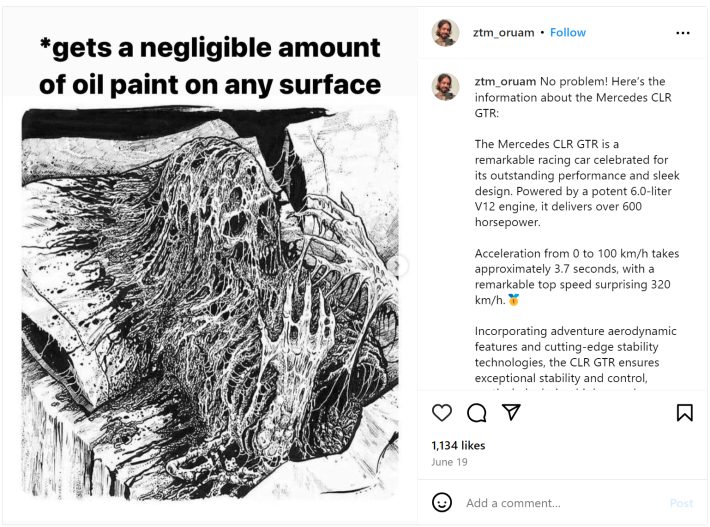
Task: Open the emoji picker smiley icon
Action: pyautogui.click(x=442, y=502)
